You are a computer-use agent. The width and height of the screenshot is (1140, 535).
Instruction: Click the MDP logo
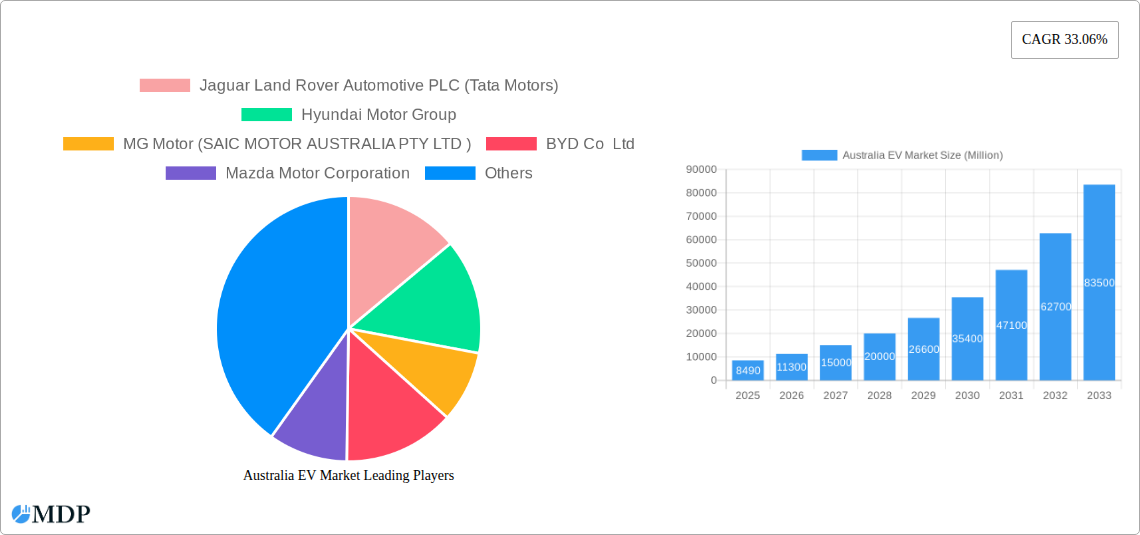click(51, 514)
